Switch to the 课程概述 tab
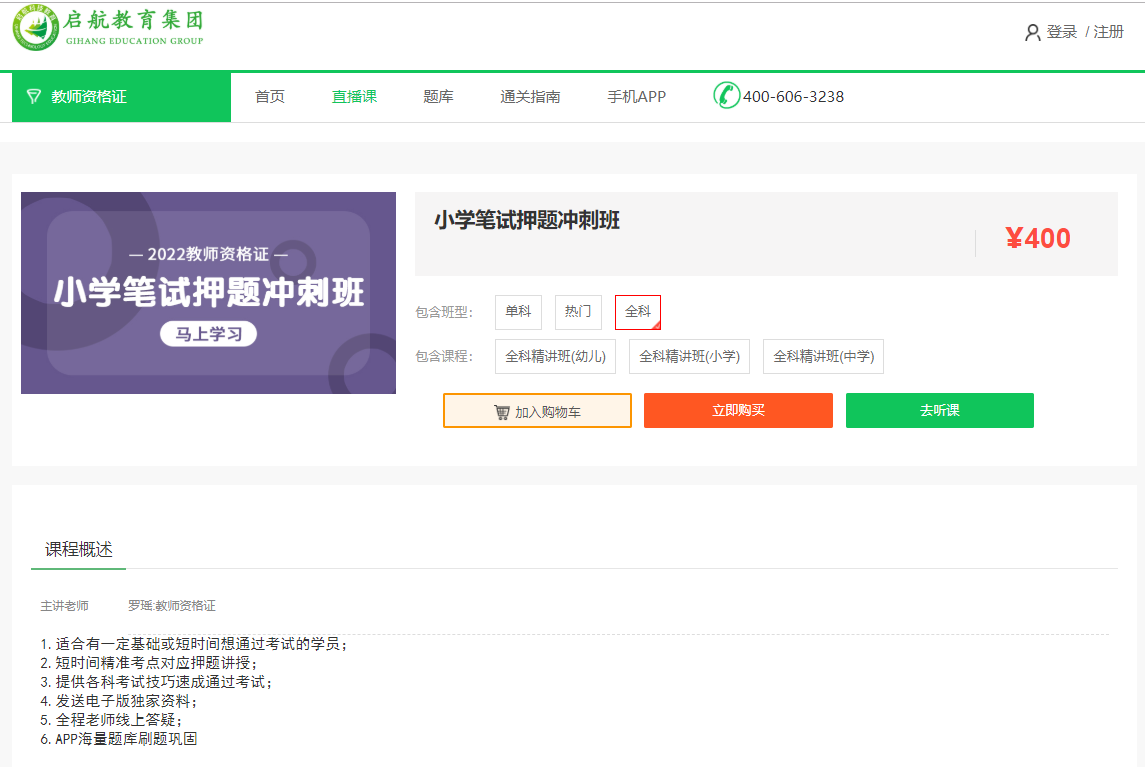Image resolution: width=1145 pixels, height=767 pixels. 79,550
